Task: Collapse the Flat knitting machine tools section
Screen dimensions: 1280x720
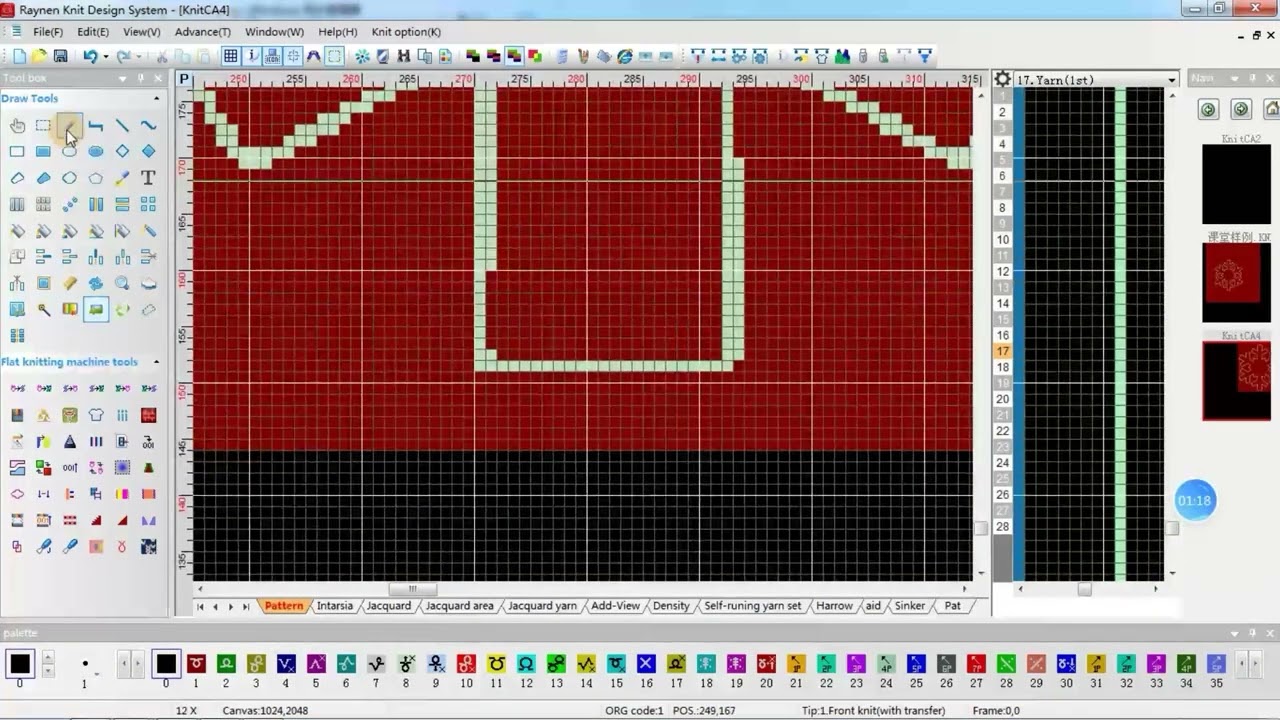Action: pos(156,362)
